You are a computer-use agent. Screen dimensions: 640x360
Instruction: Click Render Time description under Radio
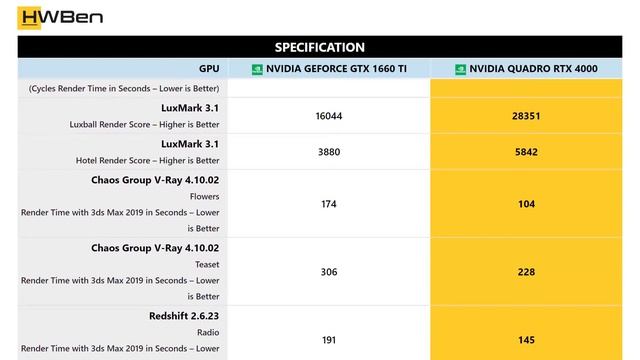click(x=120, y=349)
